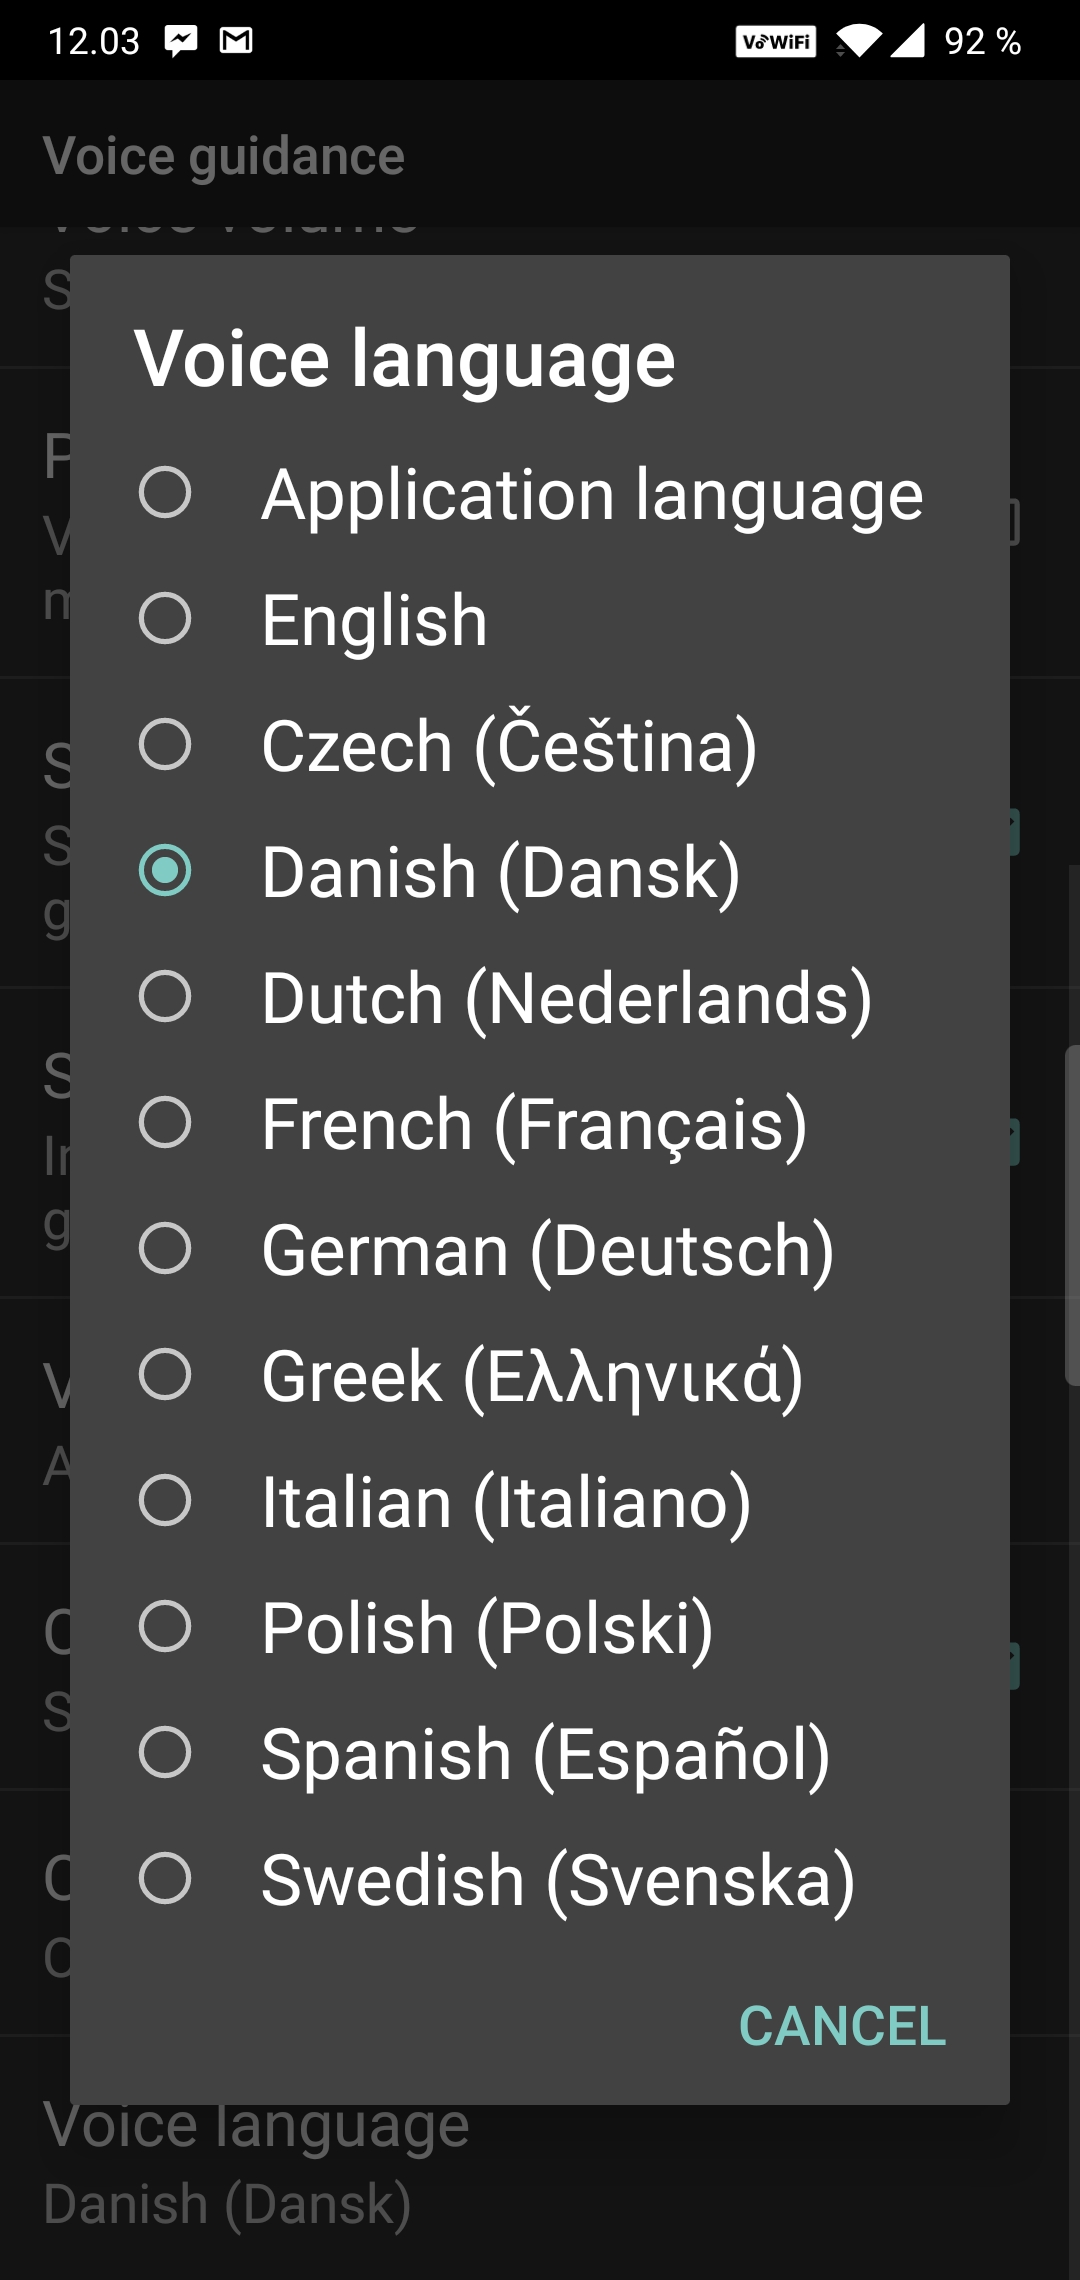1080x2280 pixels.
Task: Choose English as voice language
Action: coord(540,619)
